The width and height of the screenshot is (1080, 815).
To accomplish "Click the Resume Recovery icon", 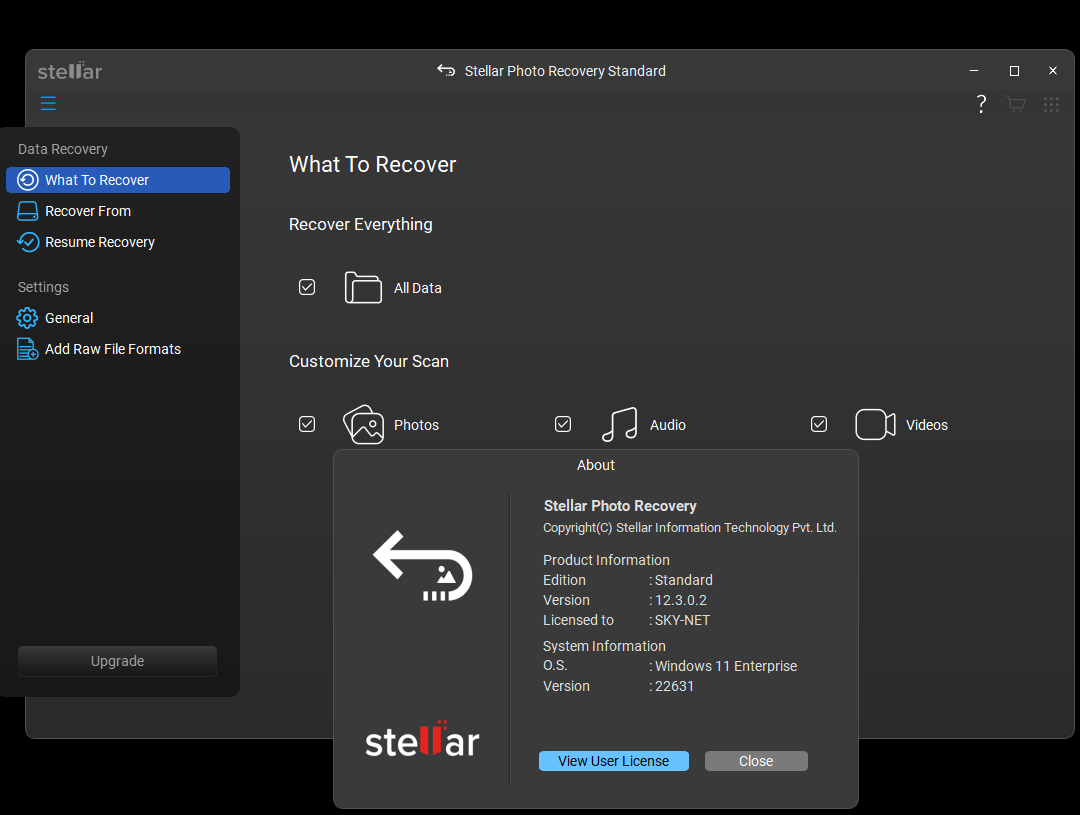I will pos(28,242).
